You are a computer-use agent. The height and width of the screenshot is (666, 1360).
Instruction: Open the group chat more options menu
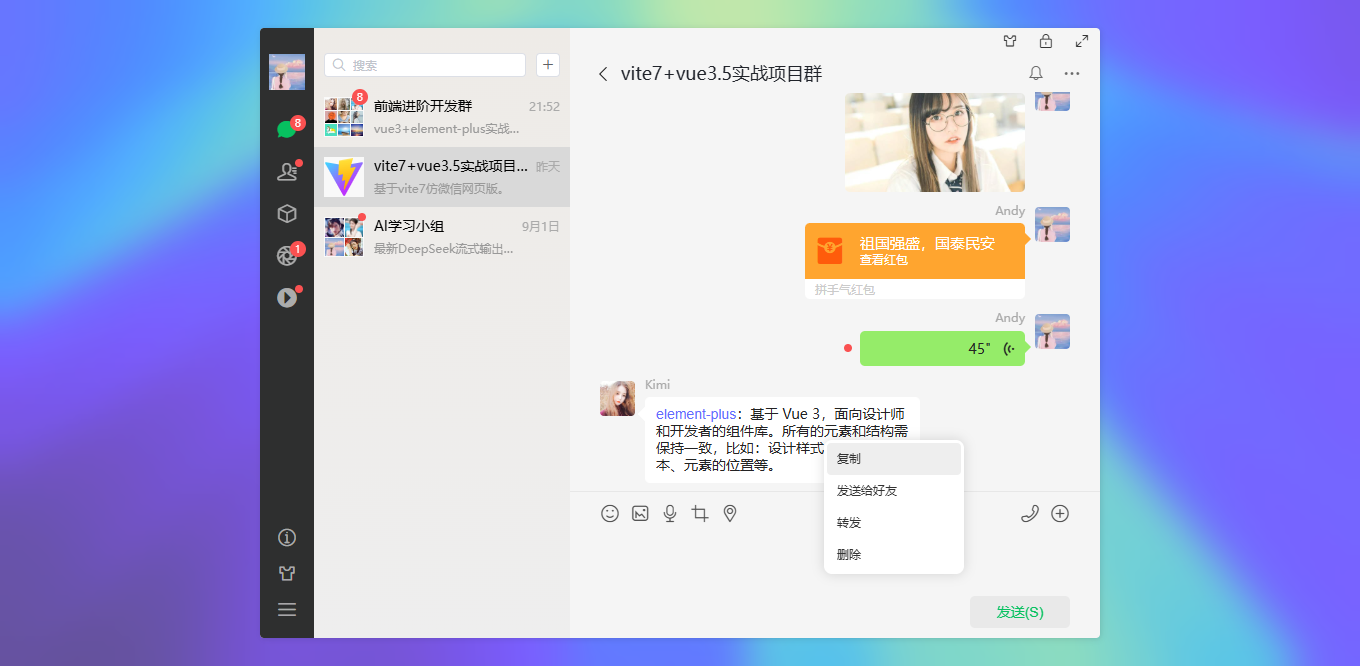(x=1072, y=73)
